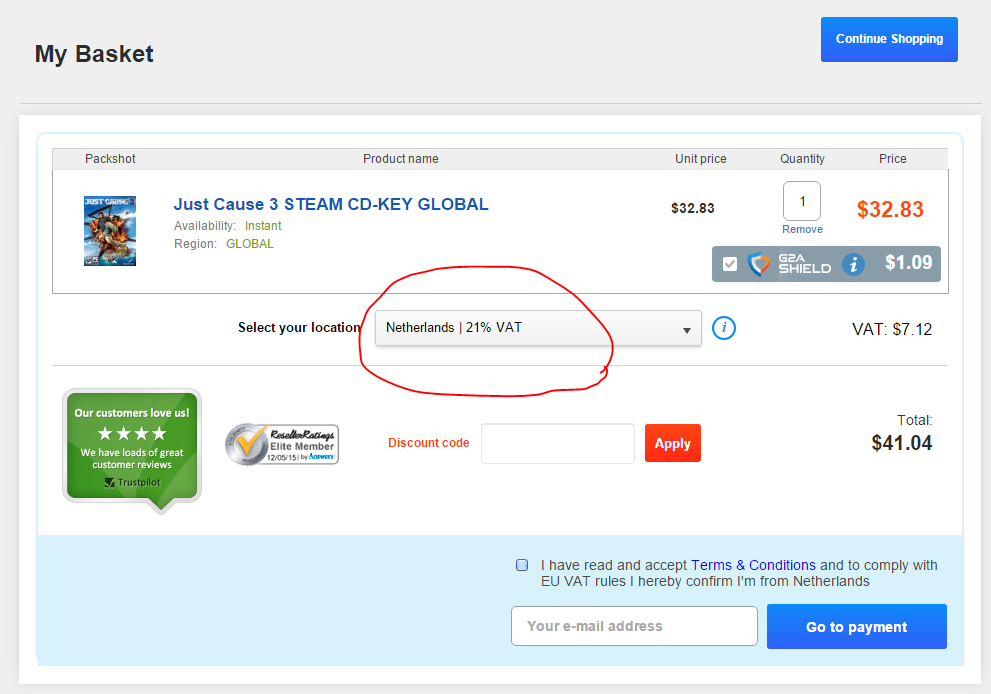Screen dimensions: 991x694
Task: Click the Just Cause 3 packshot image
Action: click(110, 231)
